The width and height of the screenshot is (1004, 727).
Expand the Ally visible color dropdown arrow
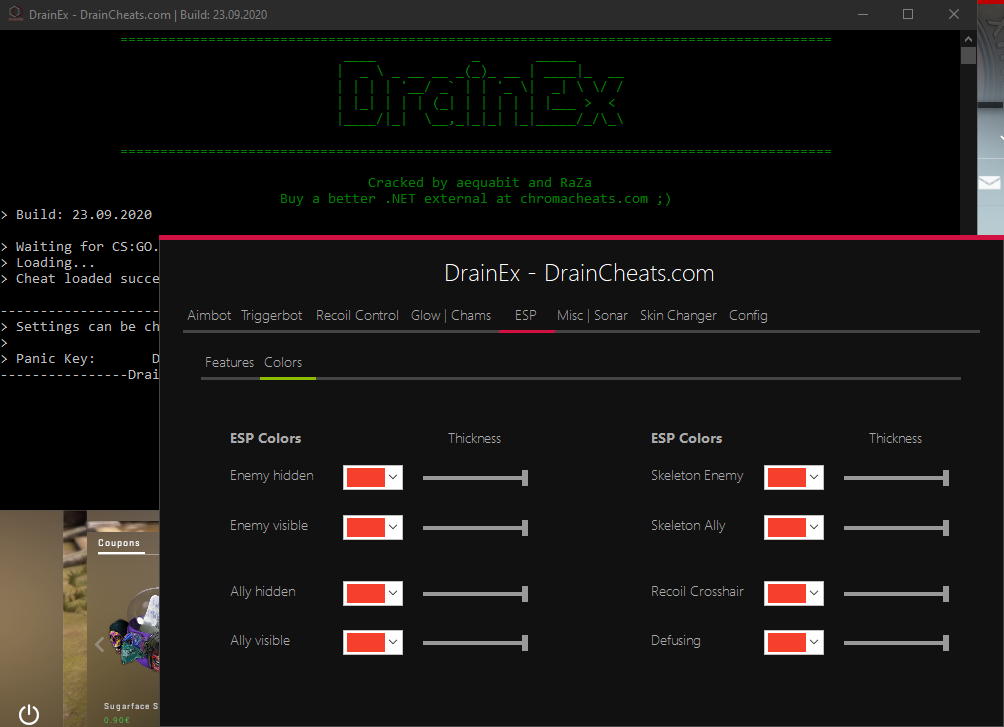pos(393,642)
